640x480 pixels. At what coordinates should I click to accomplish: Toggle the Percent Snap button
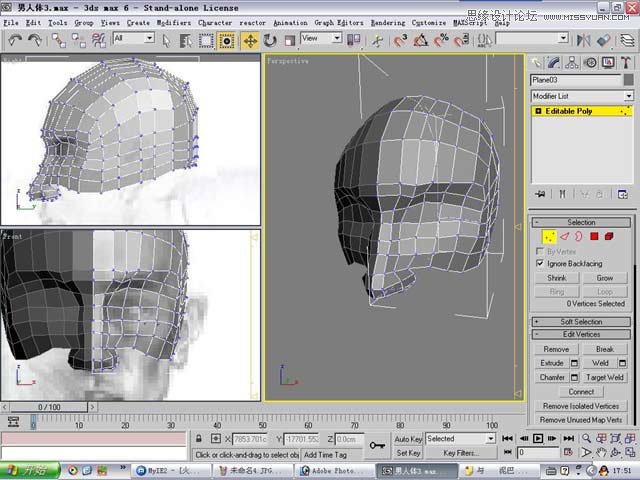point(441,40)
